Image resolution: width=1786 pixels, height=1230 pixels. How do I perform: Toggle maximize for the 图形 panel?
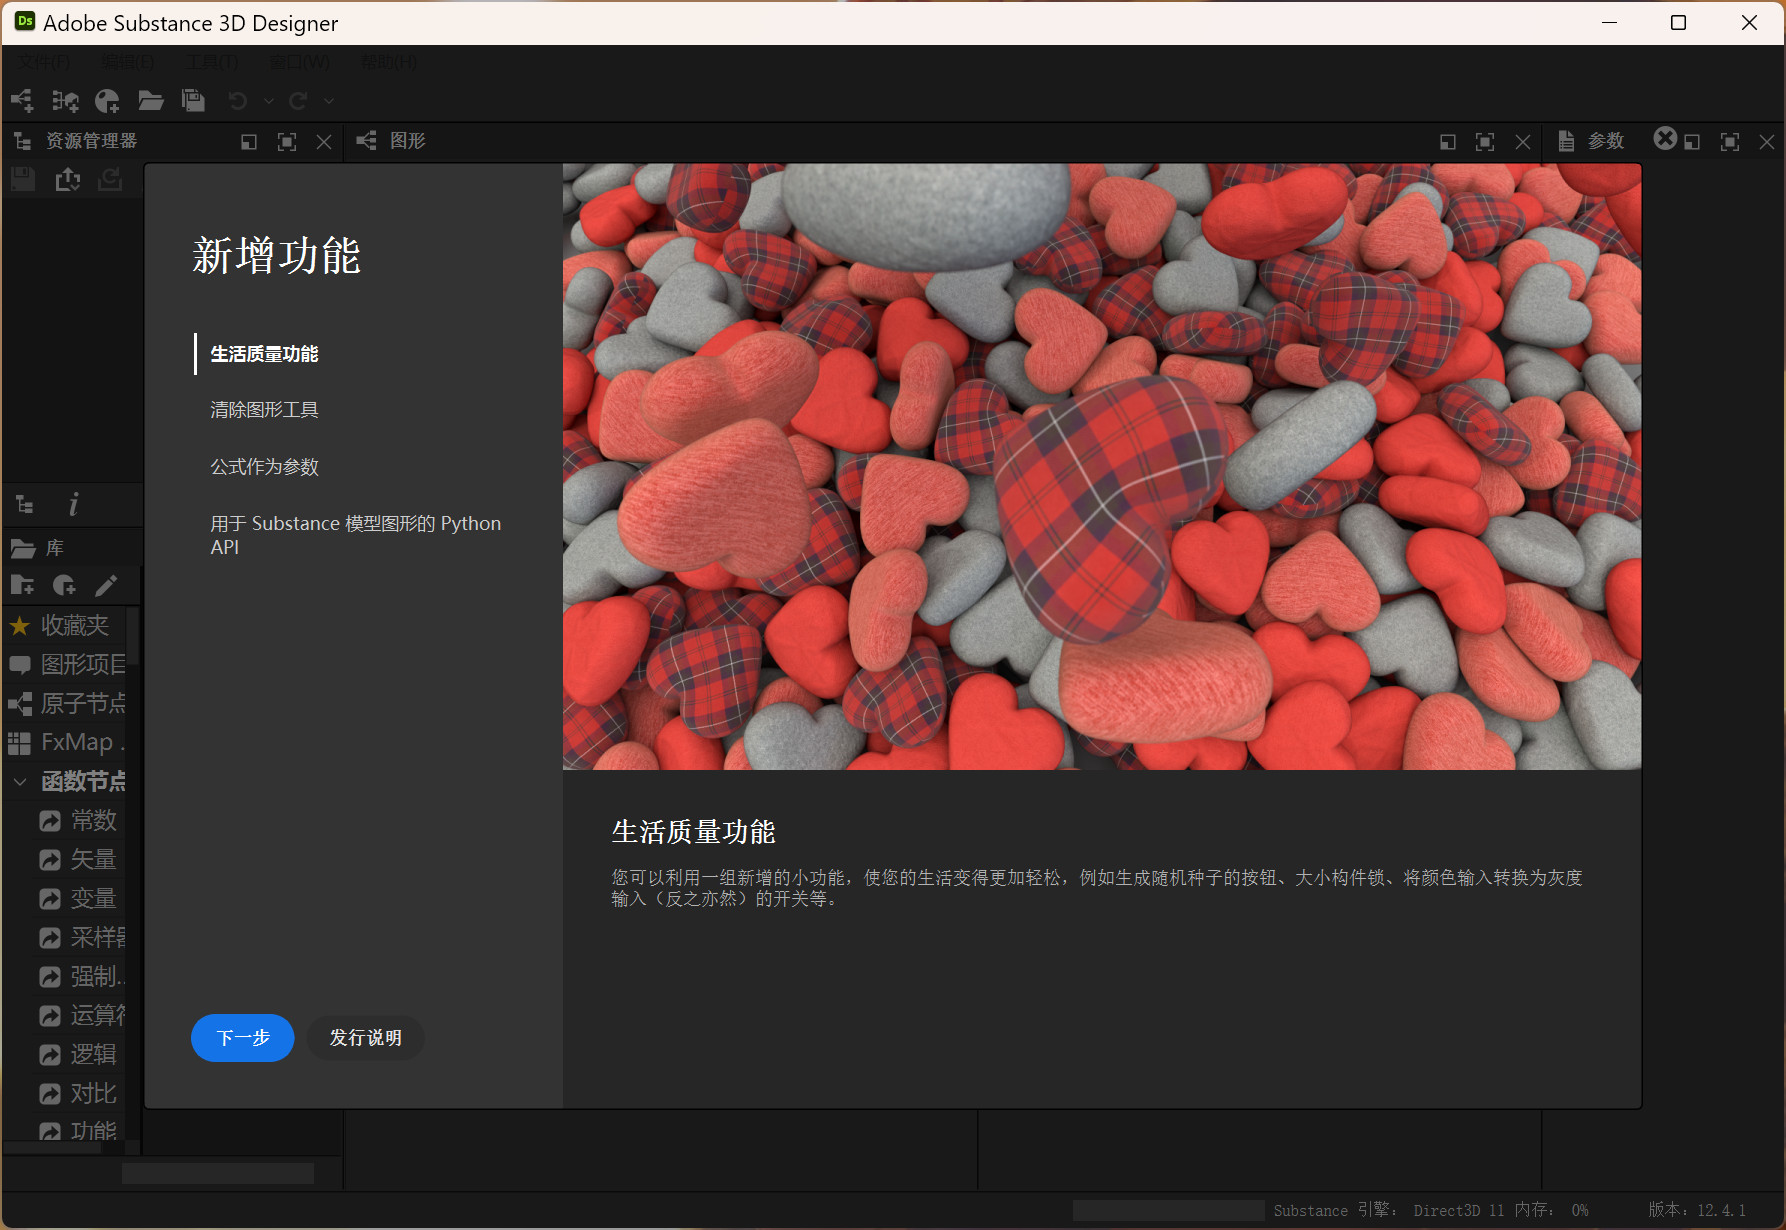click(x=1485, y=142)
